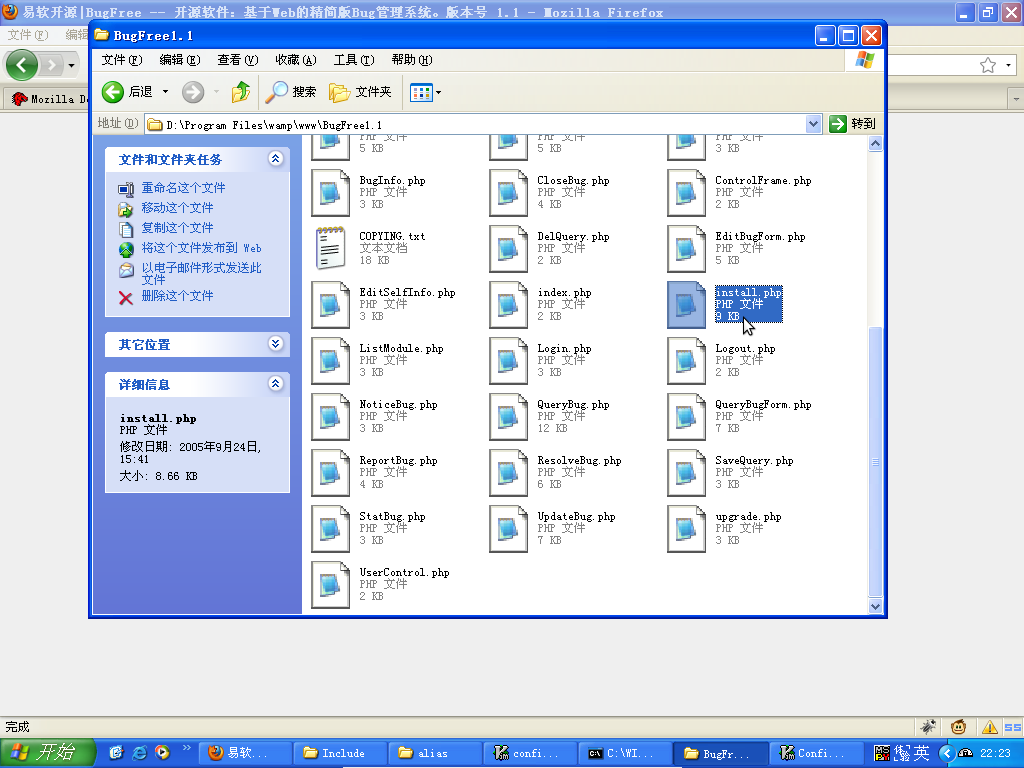Viewport: 1024px width, 768px height.
Task: Click the Windows 开始 Start button
Action: tap(48, 753)
